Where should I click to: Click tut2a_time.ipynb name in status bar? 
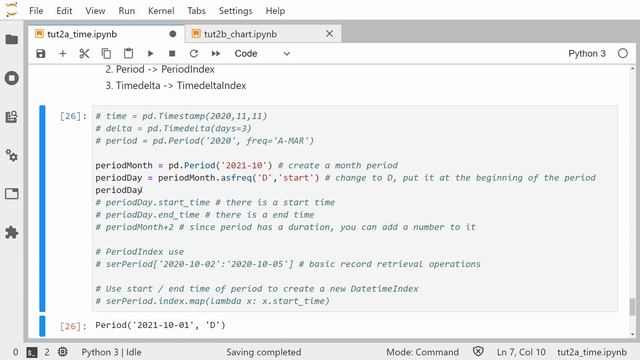tap(592, 352)
